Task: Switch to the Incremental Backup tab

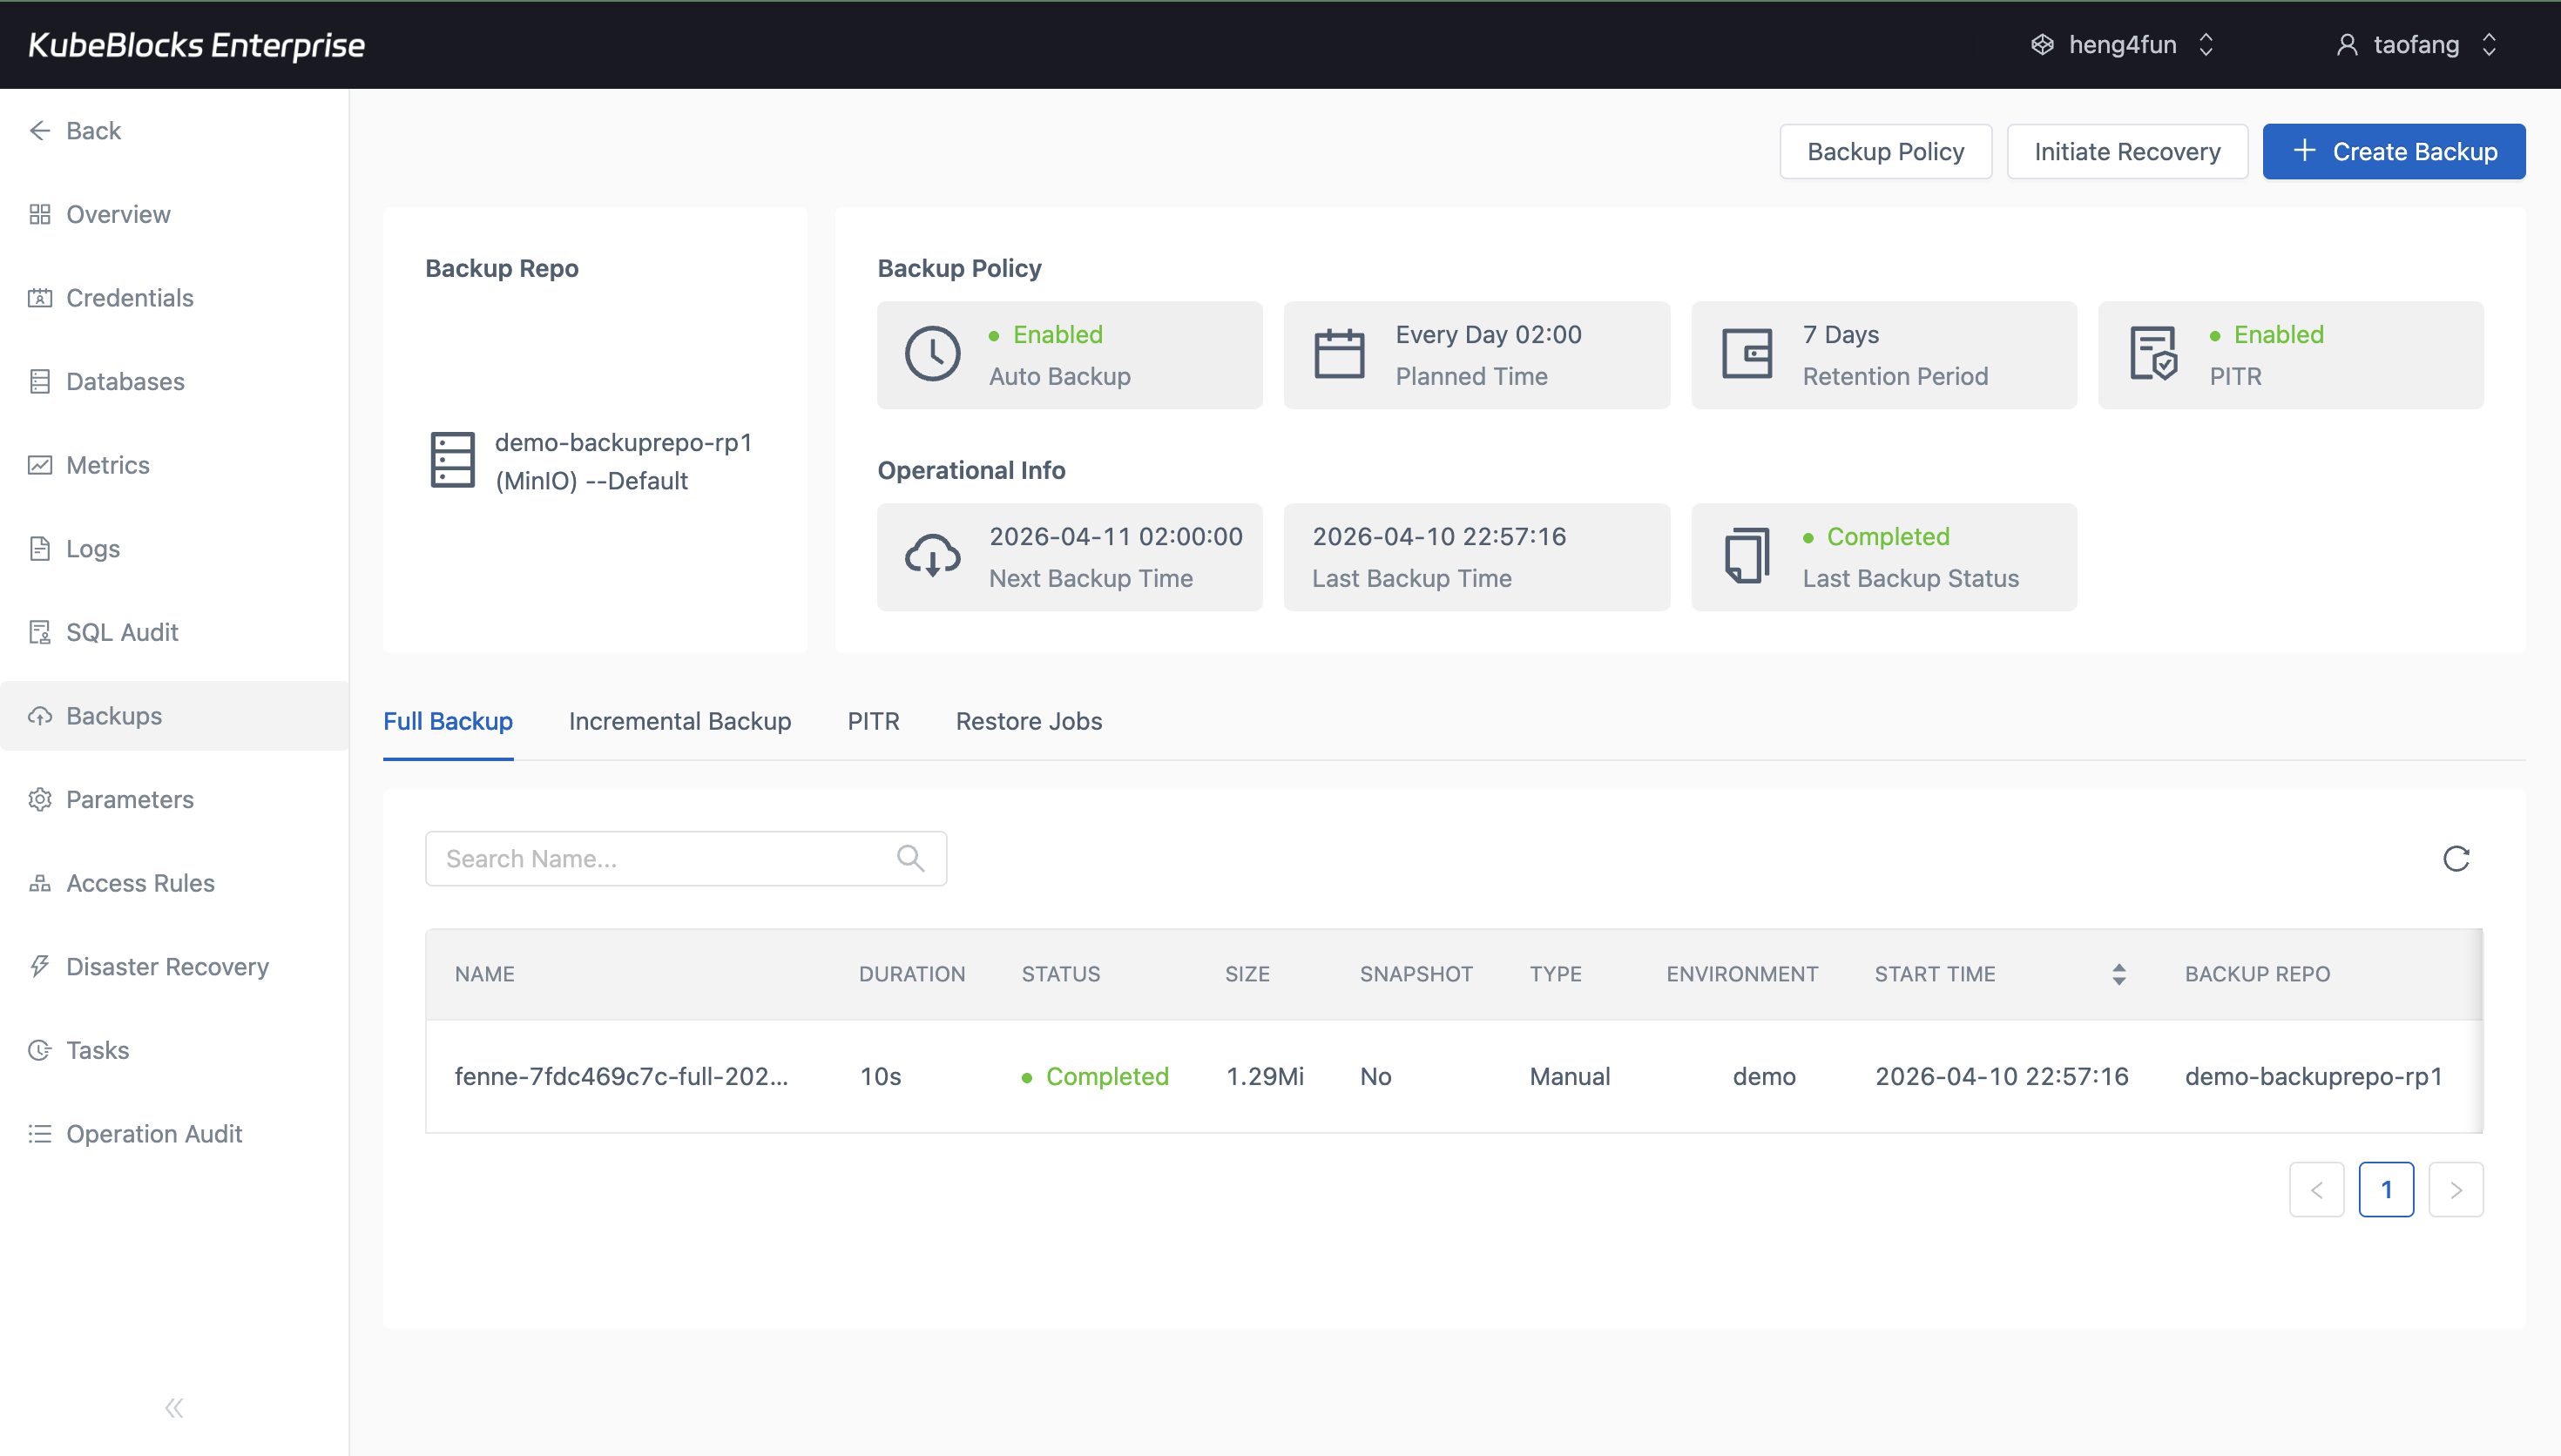Action: (679, 721)
